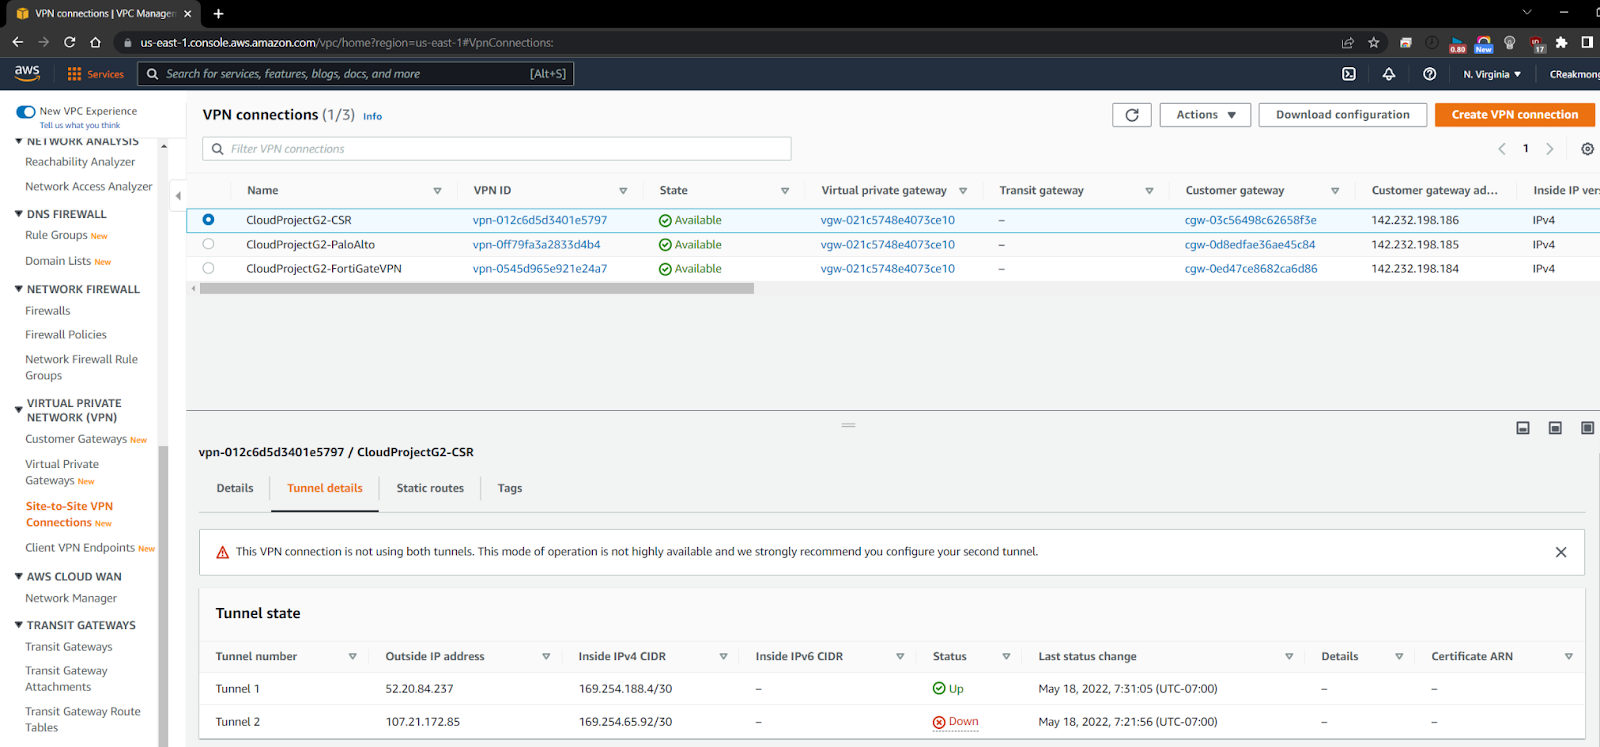Open AWS CloudShell icon

(x=1349, y=74)
